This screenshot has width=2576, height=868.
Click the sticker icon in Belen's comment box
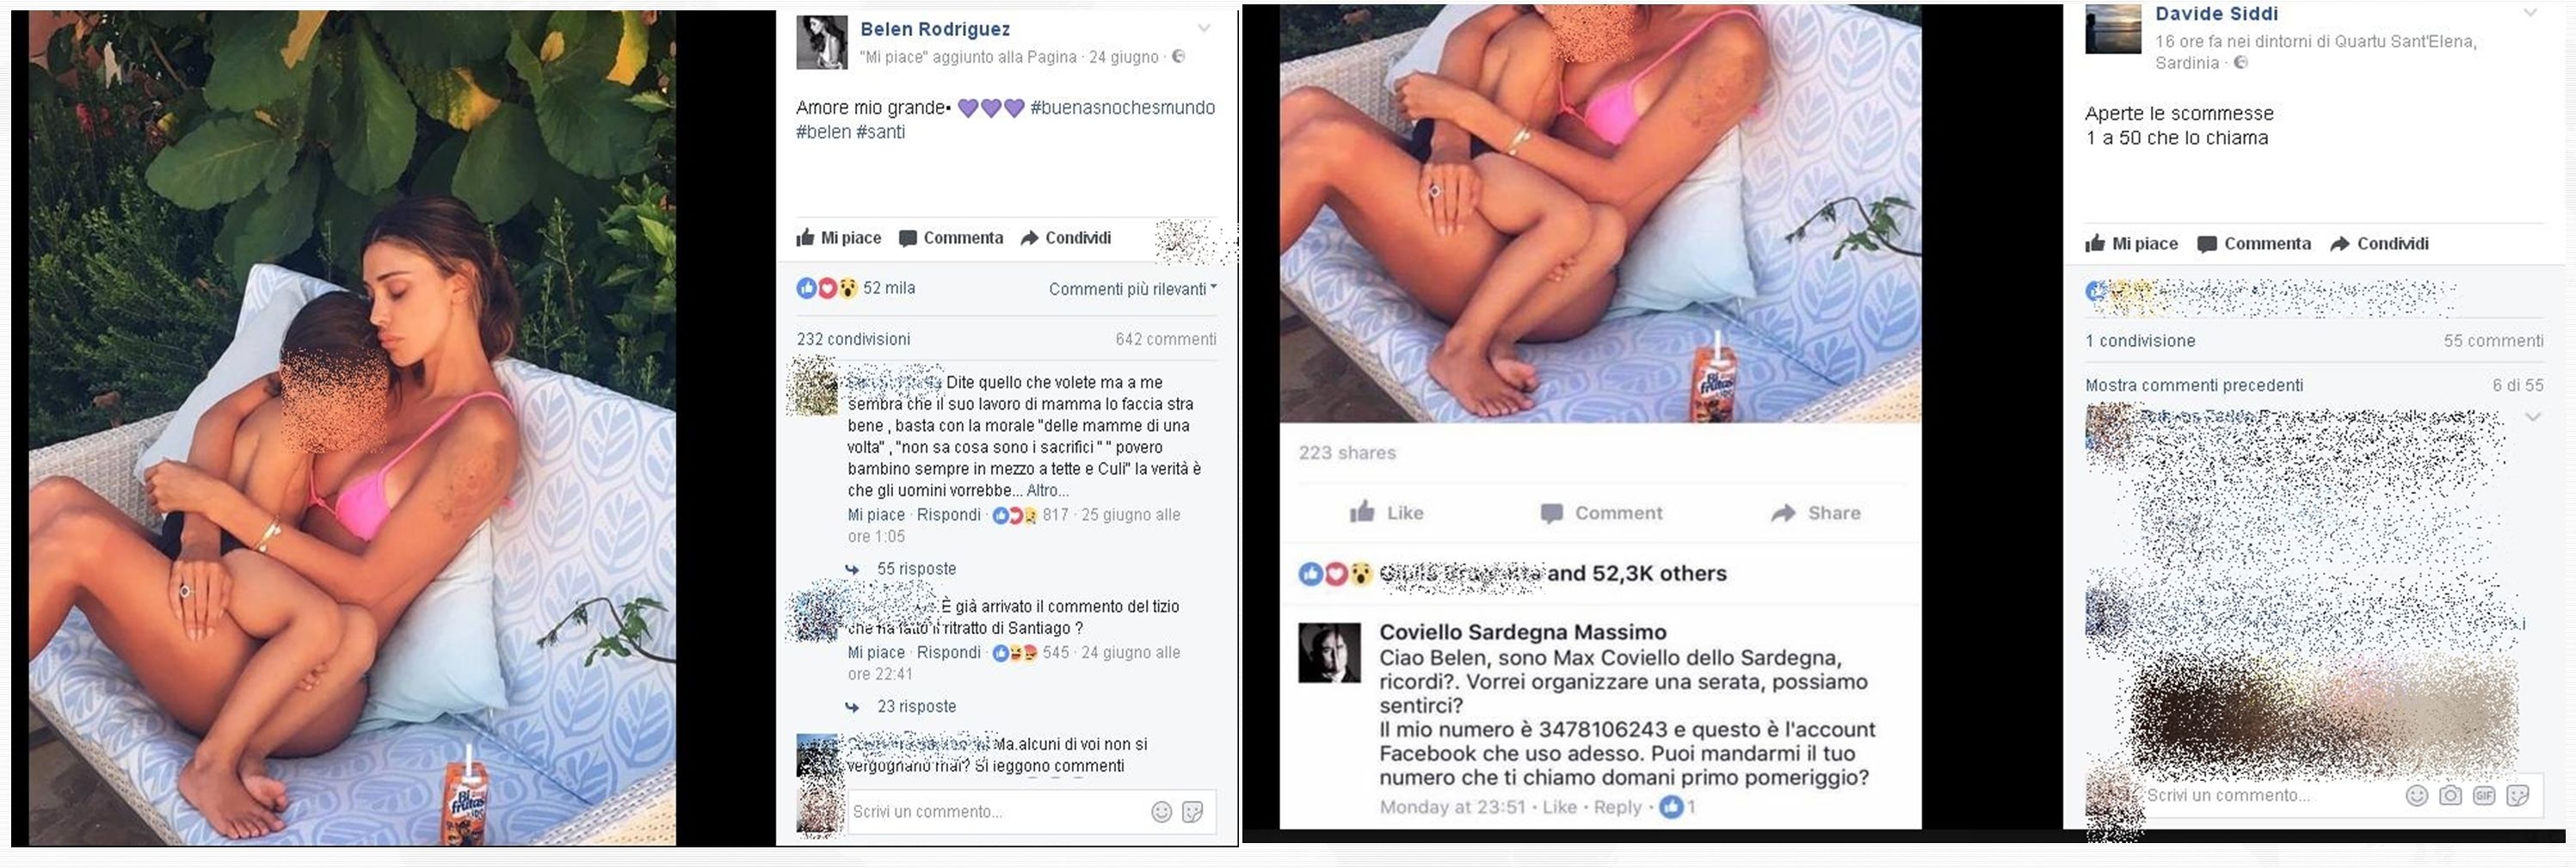(x=1192, y=812)
